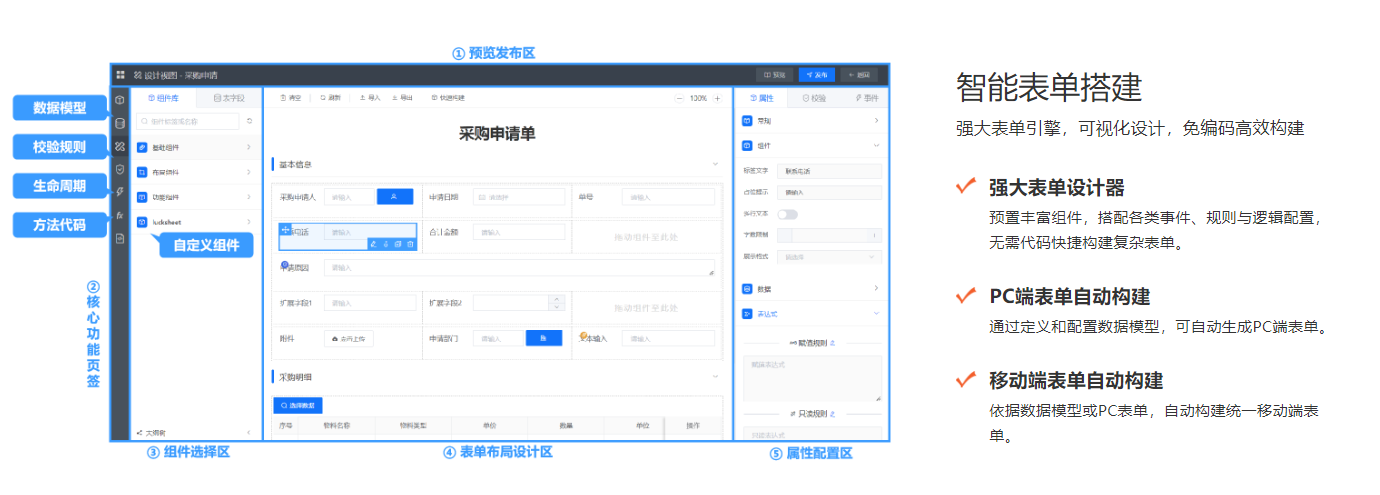The image size is (1380, 495).
Task: Click the 预览 preview button
Action: click(x=775, y=75)
